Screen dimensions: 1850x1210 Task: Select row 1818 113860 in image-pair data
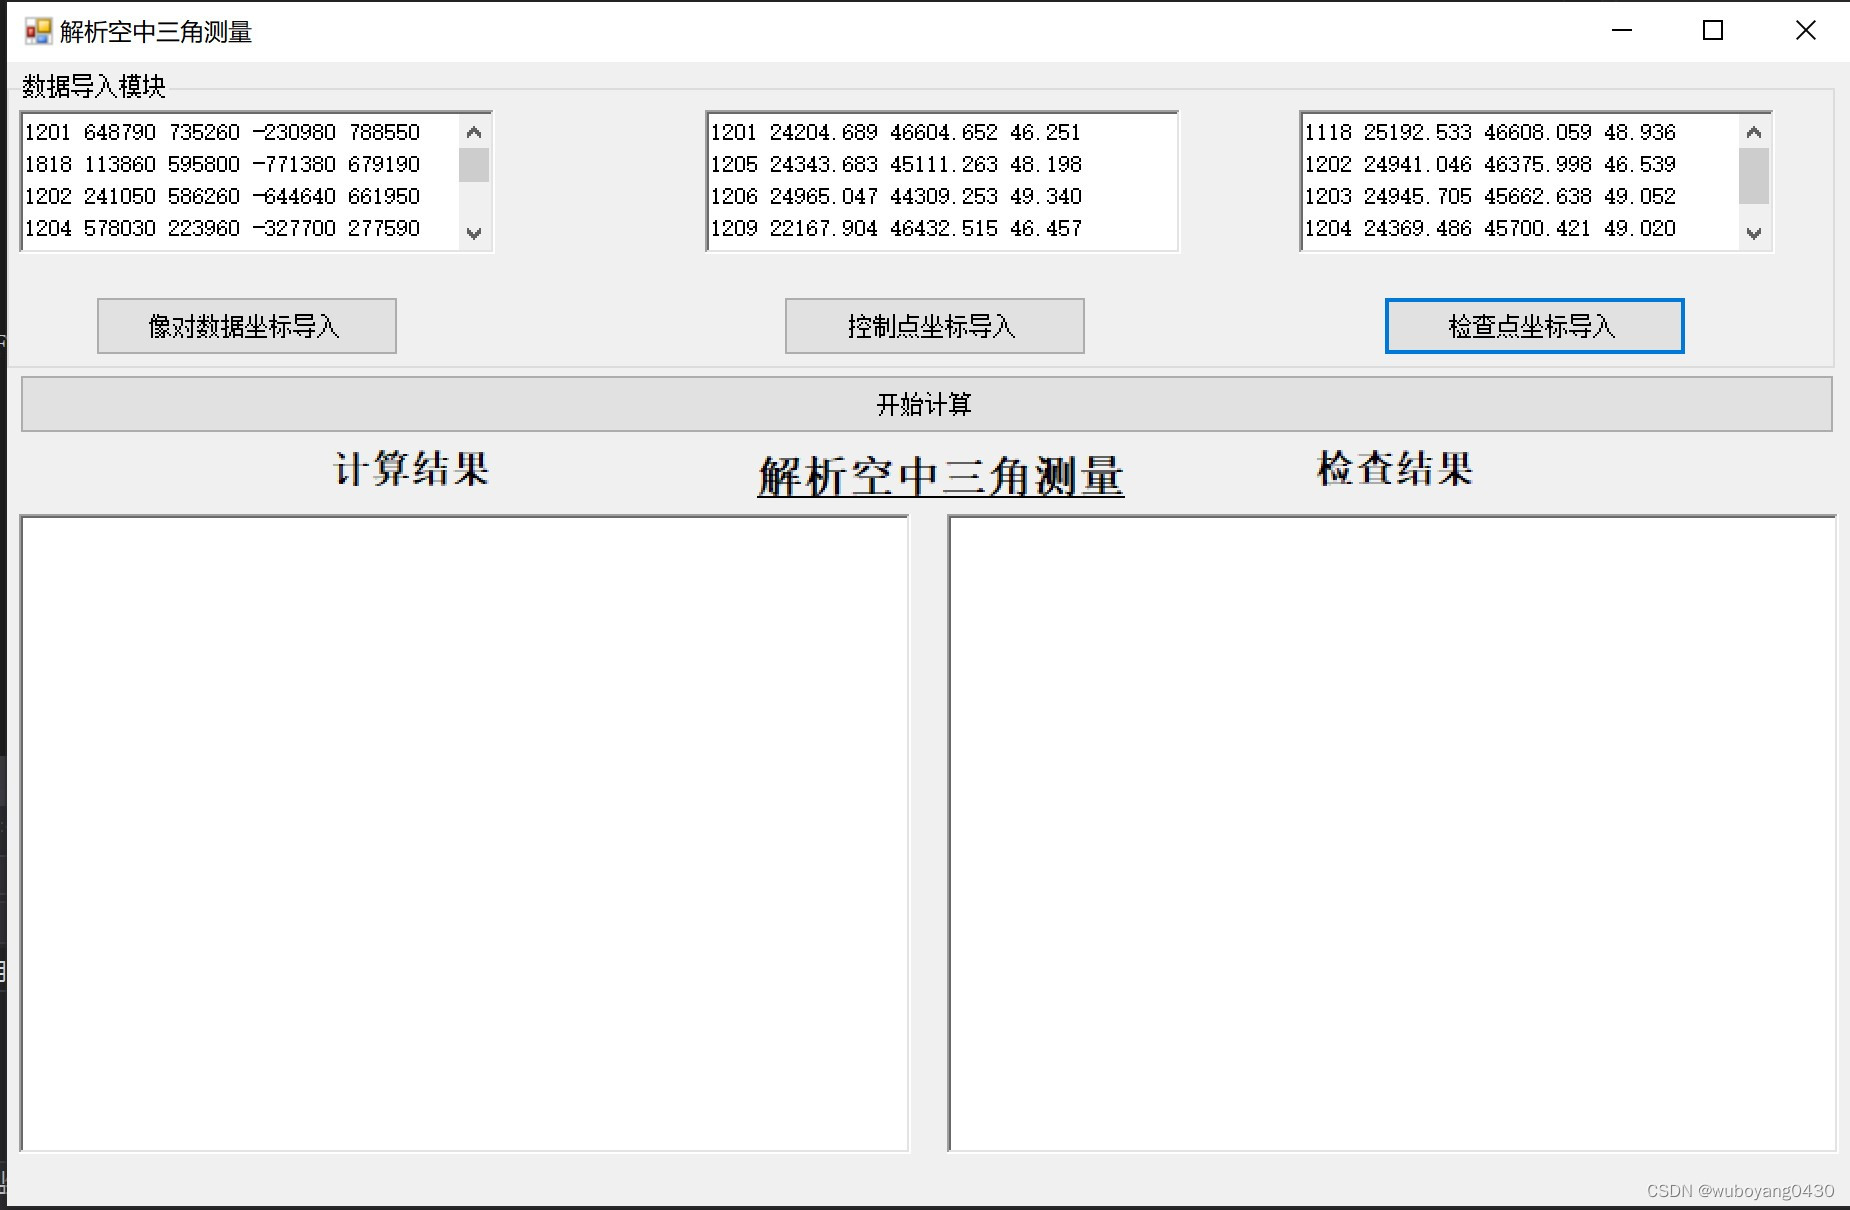pyautogui.click(x=223, y=164)
